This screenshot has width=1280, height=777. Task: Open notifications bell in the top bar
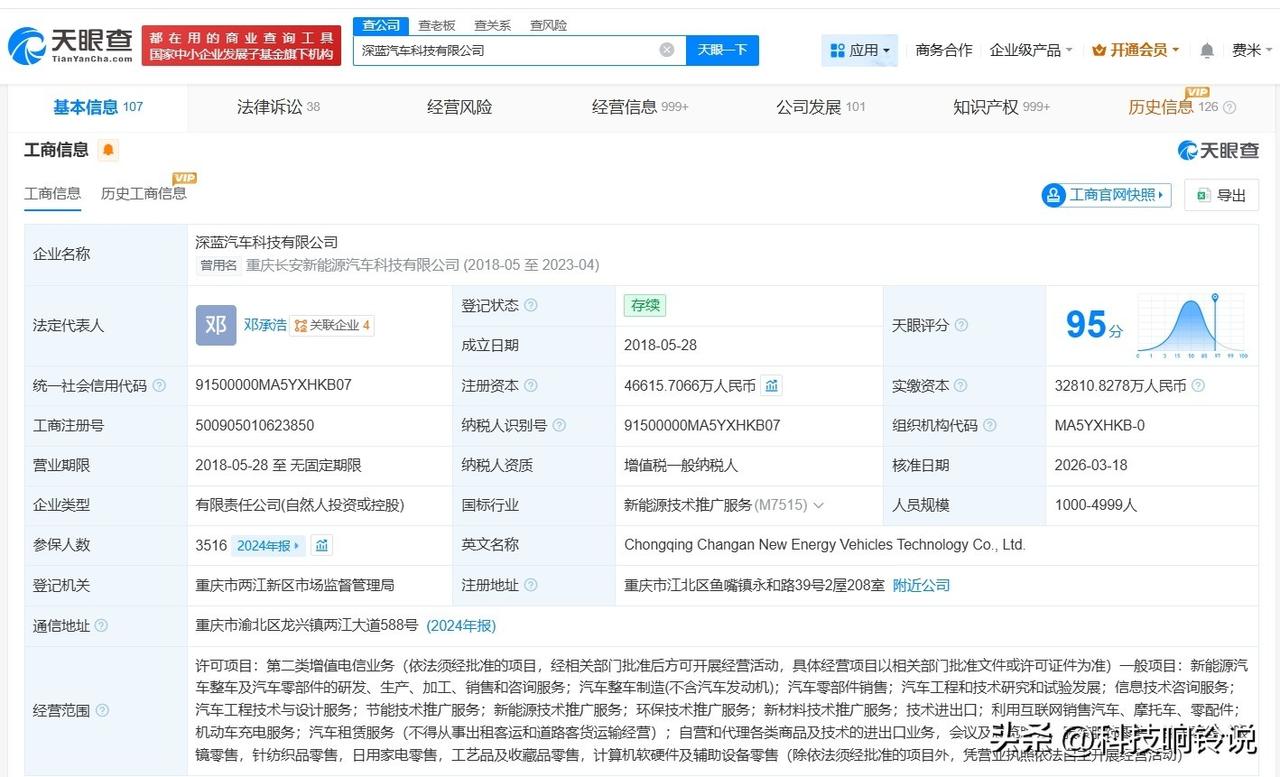(1207, 50)
